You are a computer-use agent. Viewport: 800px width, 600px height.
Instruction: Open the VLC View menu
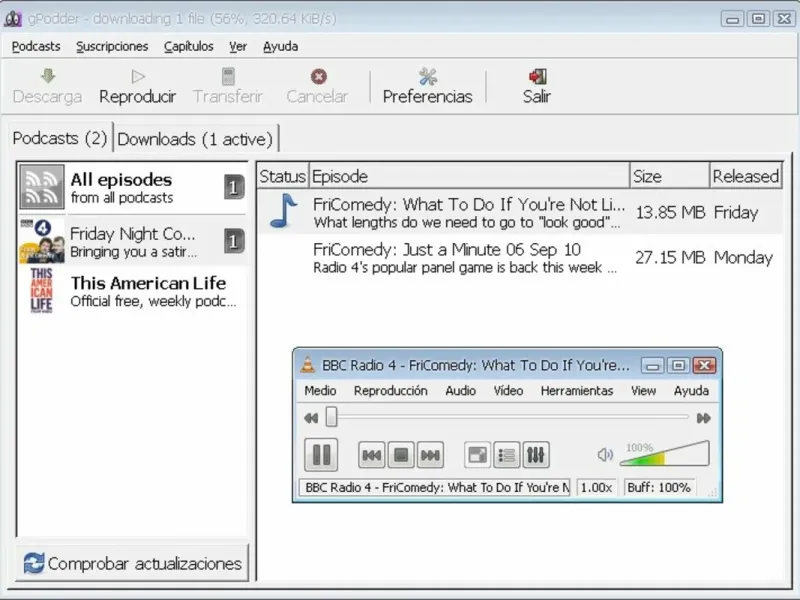(x=643, y=391)
